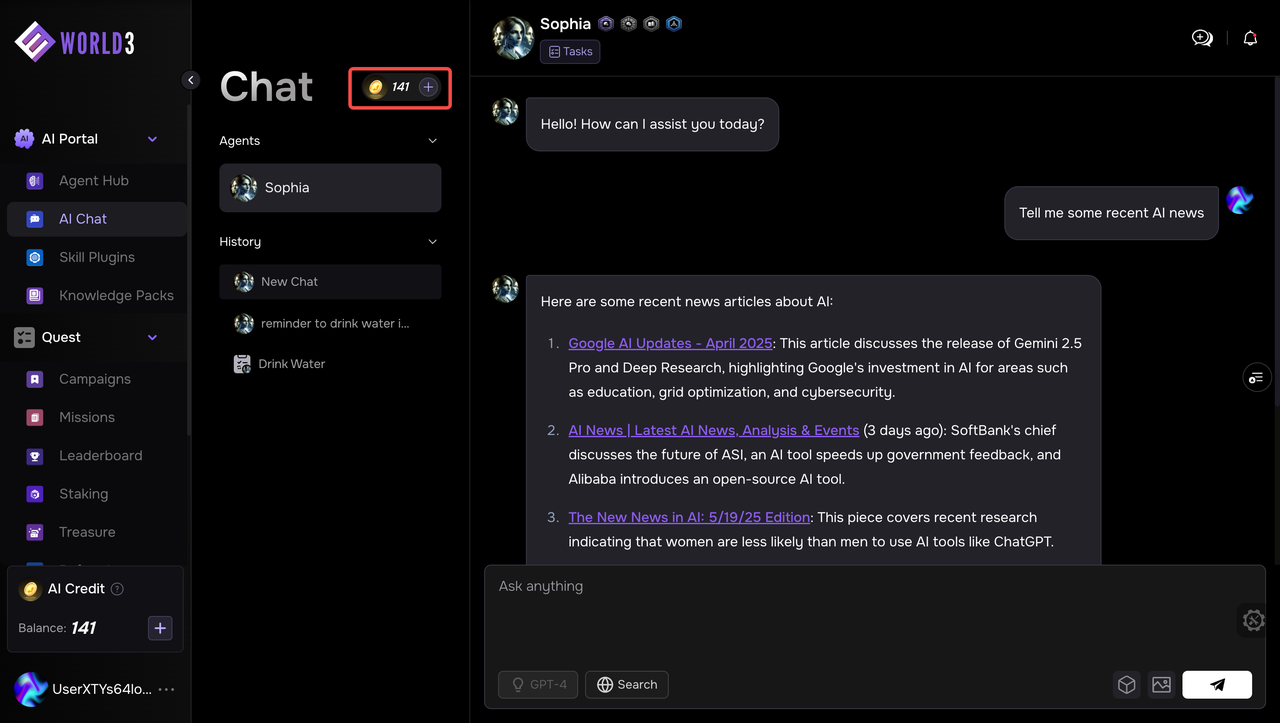Add AI credits with plus in balance panel

(160, 628)
